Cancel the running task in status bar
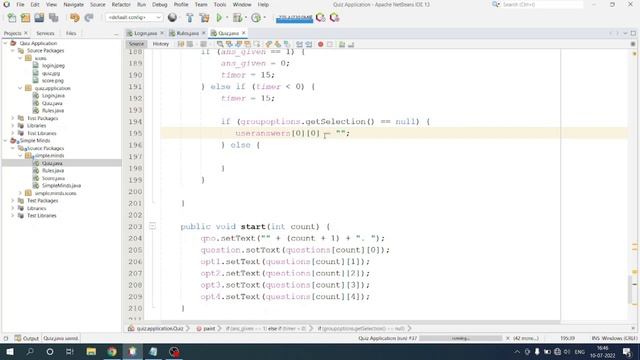 point(508,338)
